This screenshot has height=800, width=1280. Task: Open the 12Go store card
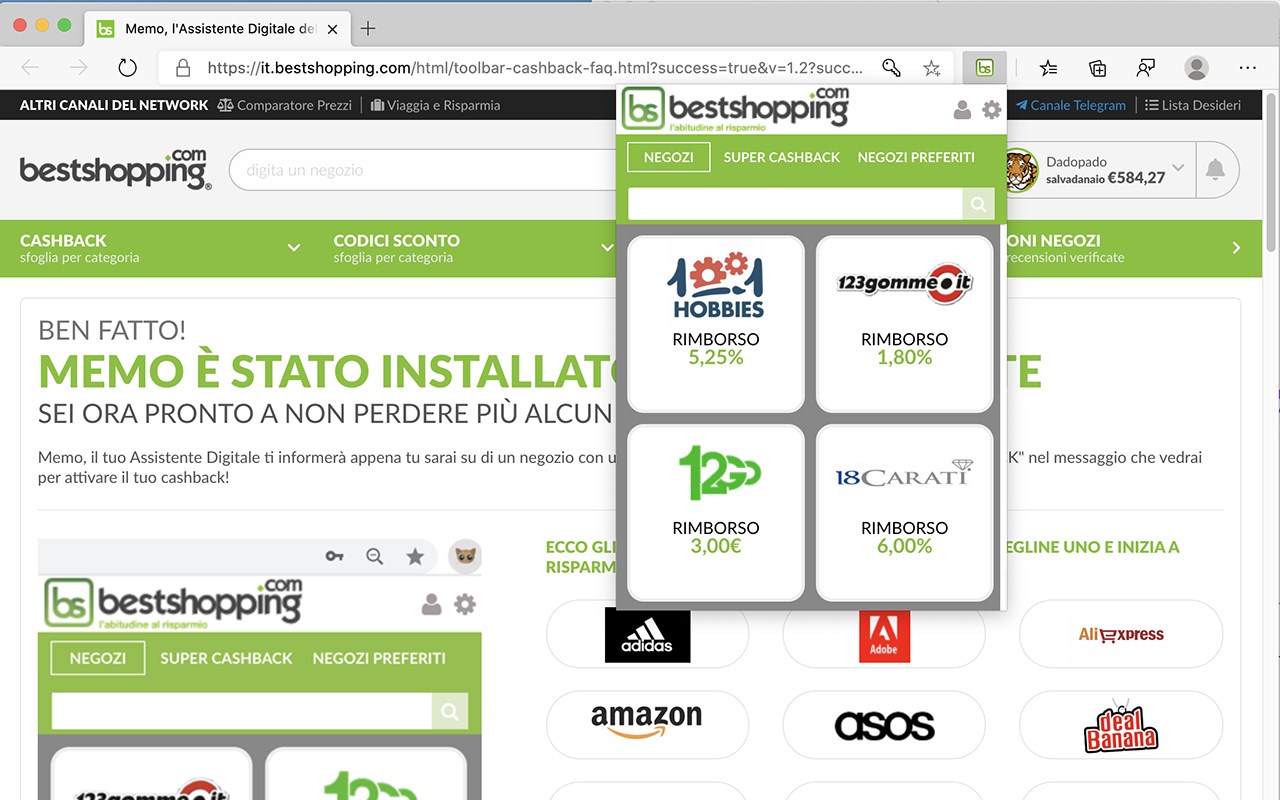coord(716,513)
